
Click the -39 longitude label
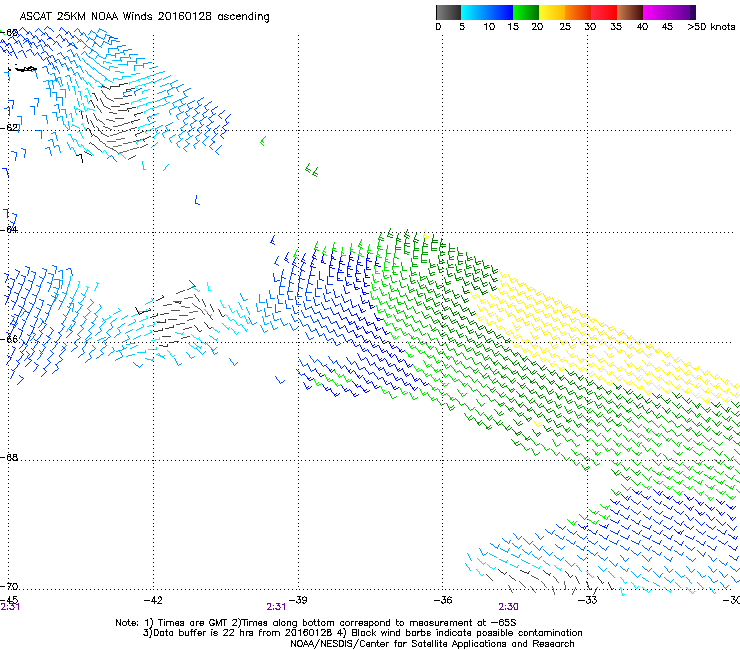click(298, 600)
